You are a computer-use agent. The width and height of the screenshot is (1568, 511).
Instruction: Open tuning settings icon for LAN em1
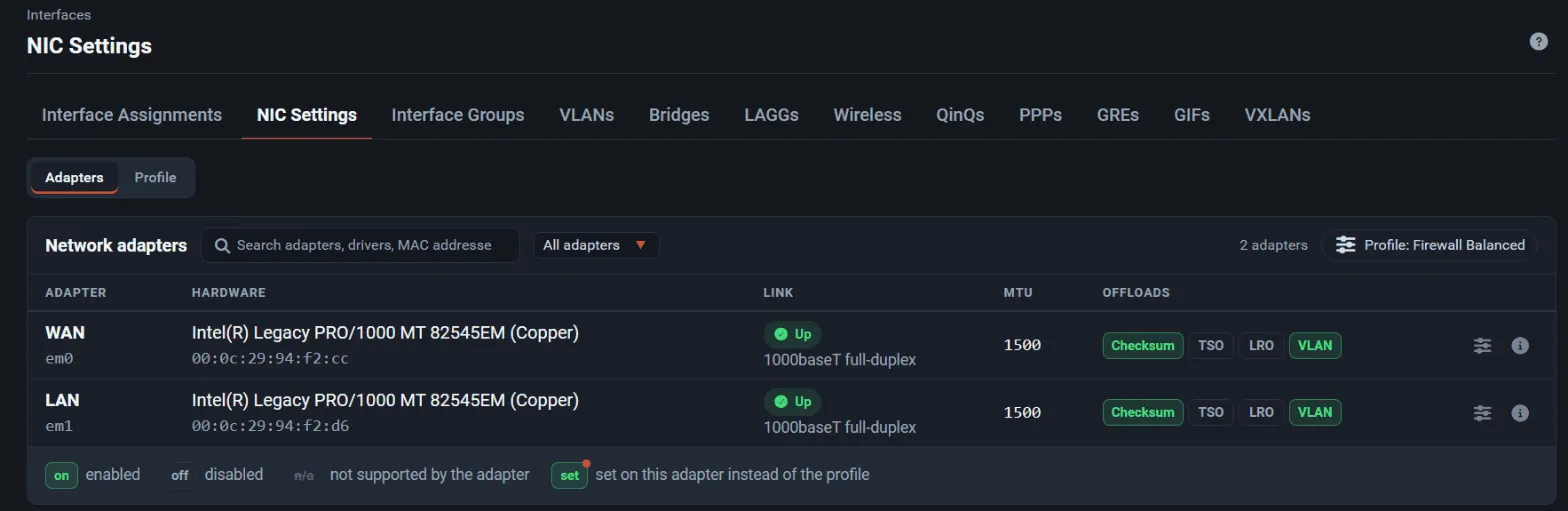[x=1482, y=412]
